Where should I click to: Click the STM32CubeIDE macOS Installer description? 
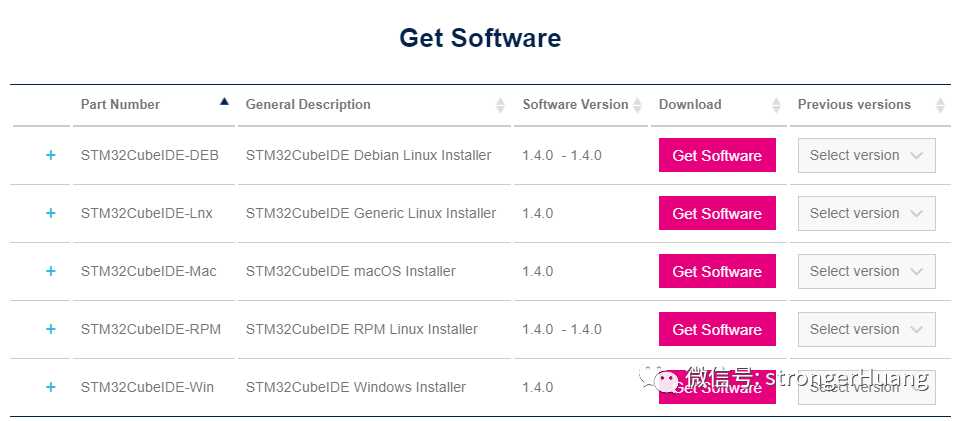coord(351,271)
